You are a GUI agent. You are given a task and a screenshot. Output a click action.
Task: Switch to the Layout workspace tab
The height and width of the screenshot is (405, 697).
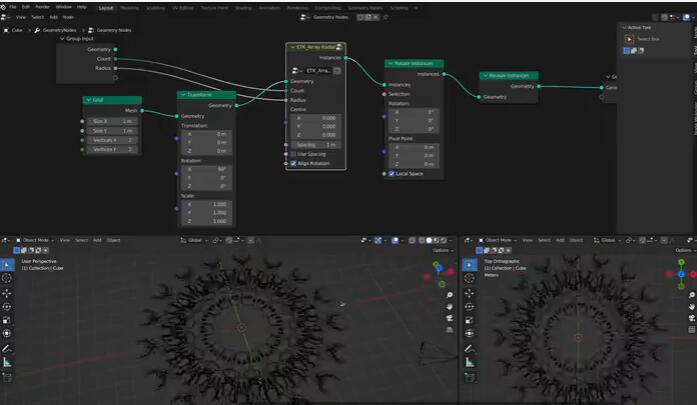click(106, 8)
